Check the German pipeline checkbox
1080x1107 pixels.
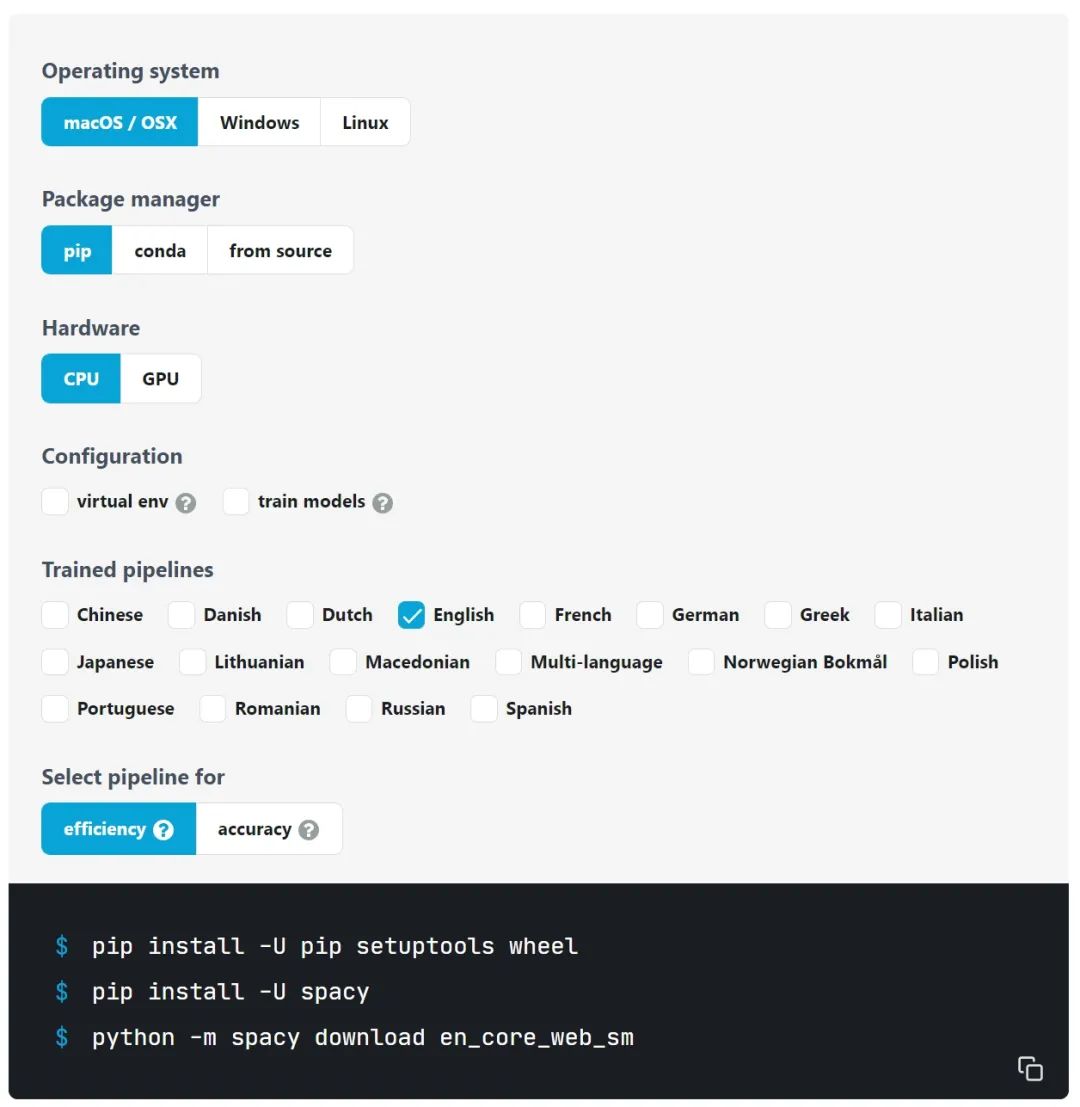pyautogui.click(x=649, y=615)
